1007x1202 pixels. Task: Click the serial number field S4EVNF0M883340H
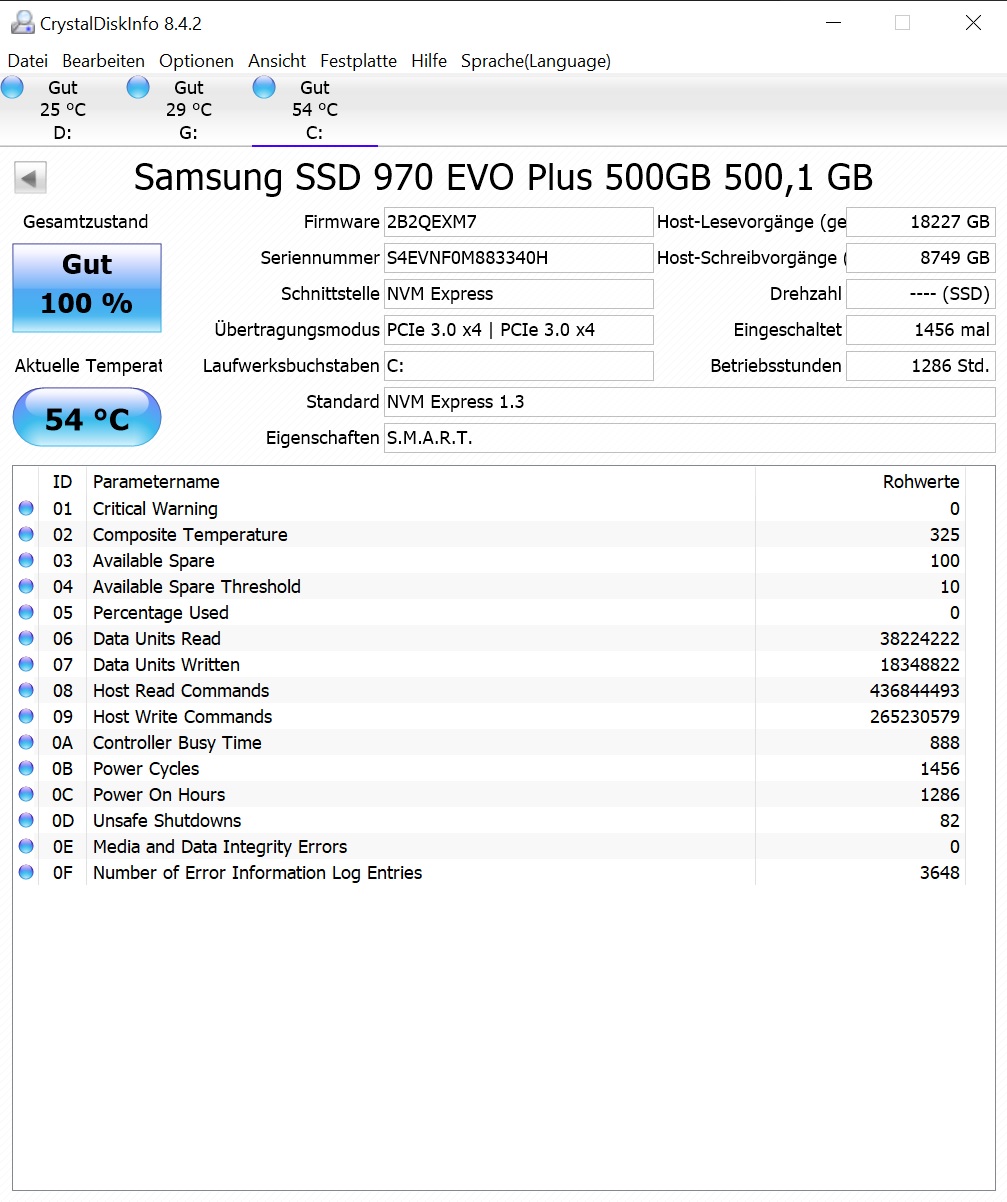point(519,258)
